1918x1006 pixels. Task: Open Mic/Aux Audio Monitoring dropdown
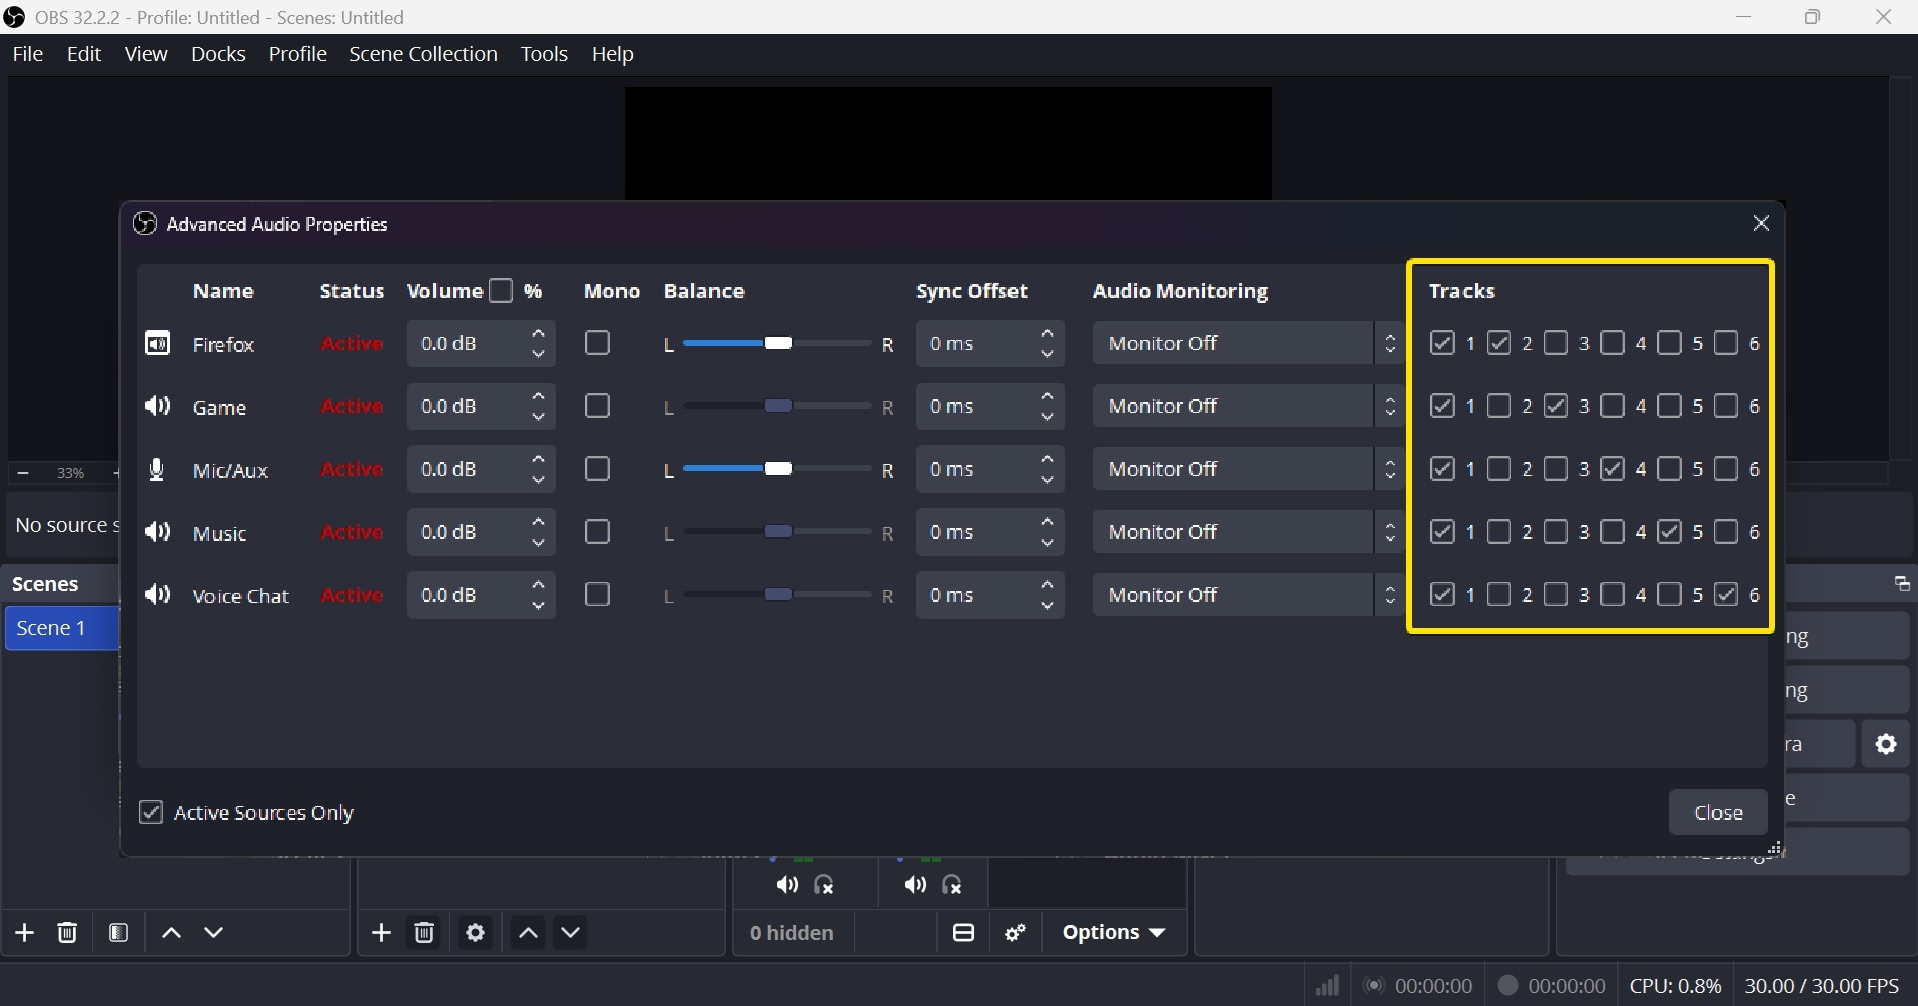pos(1249,469)
